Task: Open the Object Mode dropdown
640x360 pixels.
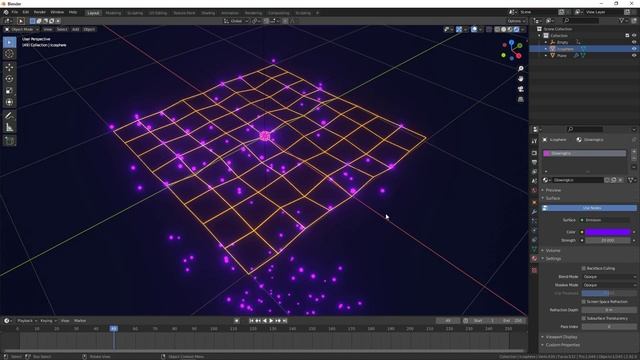Action: (21, 29)
